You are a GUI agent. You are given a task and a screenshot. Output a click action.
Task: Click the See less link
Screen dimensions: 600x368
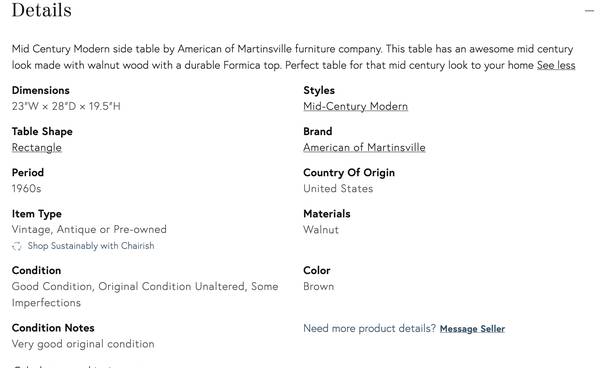pos(556,65)
